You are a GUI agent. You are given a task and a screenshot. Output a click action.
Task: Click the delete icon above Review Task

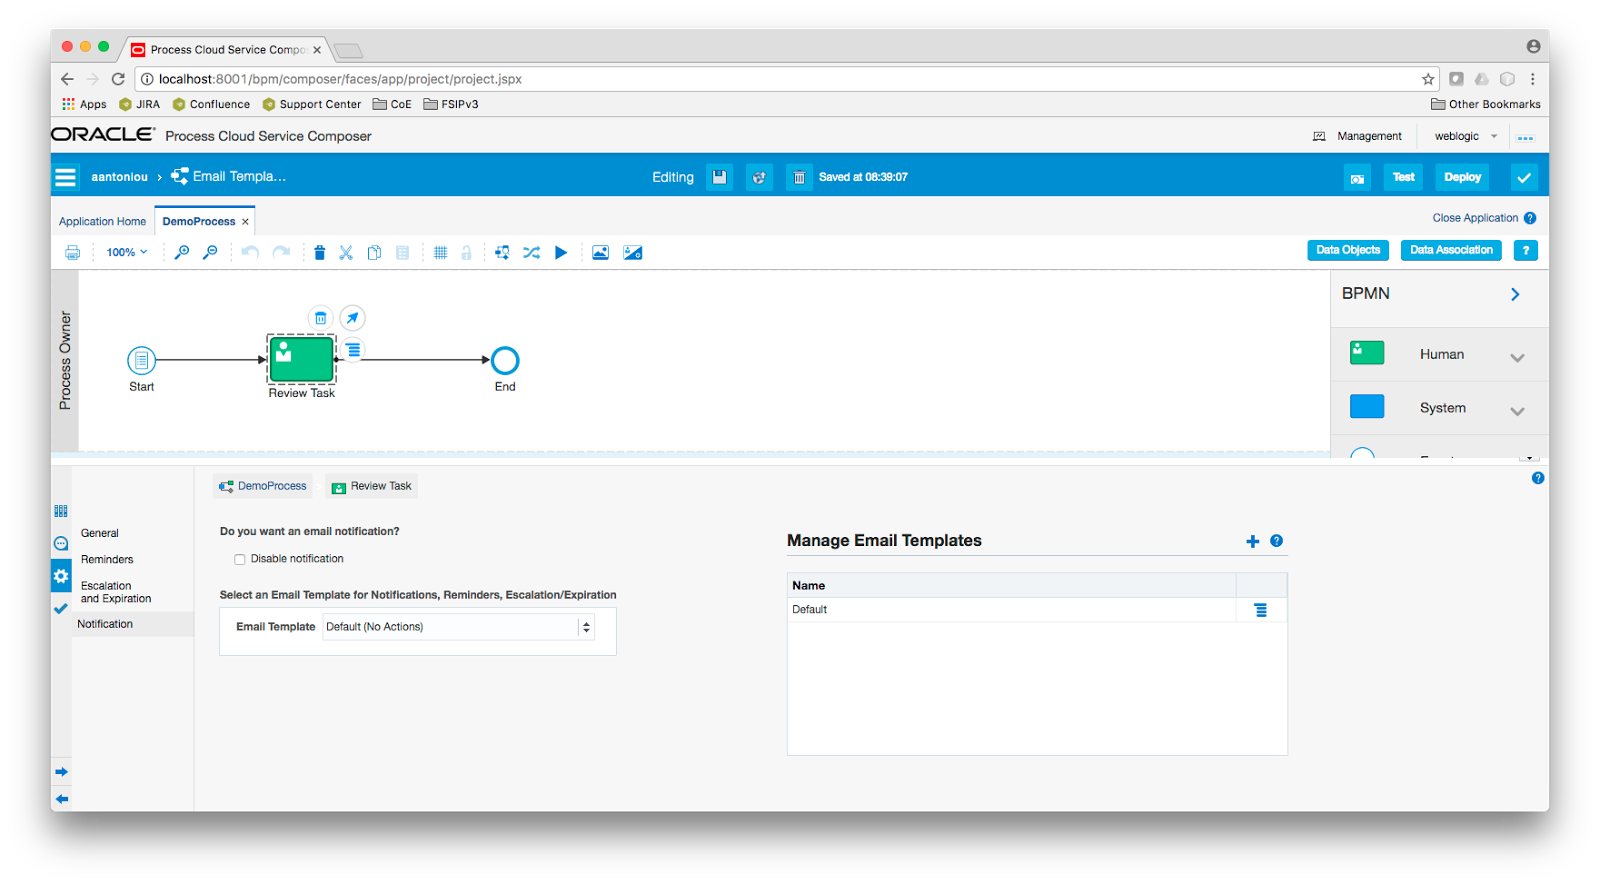[320, 318]
